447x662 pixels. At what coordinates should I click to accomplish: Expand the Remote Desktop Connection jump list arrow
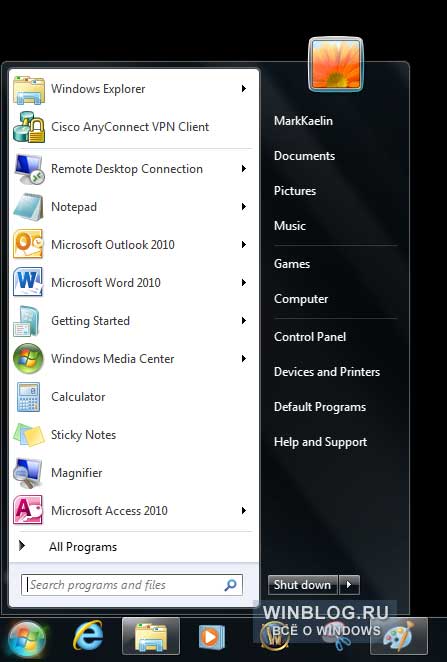pos(244,168)
